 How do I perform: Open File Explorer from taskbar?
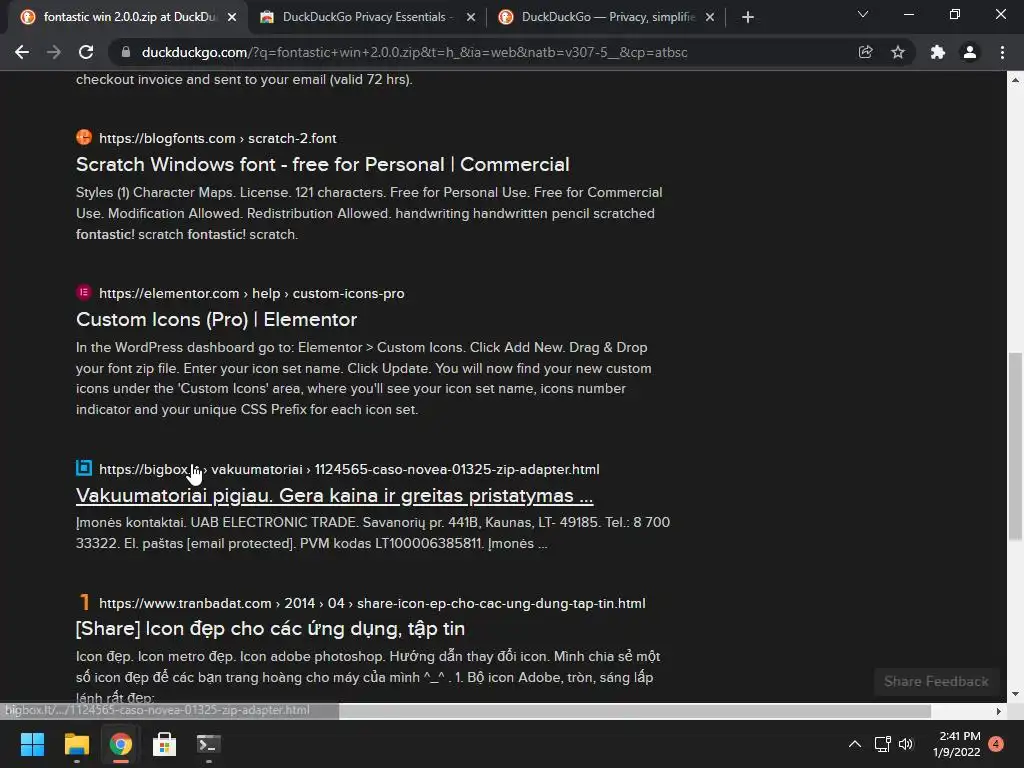point(76,744)
